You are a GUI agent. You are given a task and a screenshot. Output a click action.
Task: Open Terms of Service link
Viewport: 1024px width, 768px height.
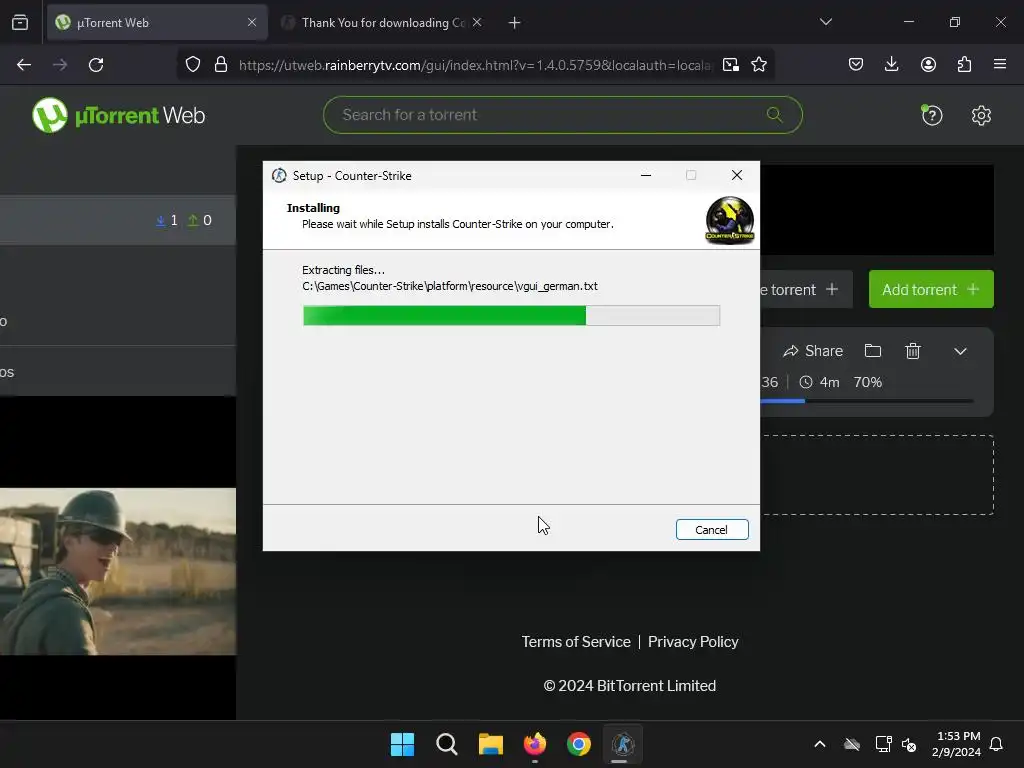click(576, 642)
